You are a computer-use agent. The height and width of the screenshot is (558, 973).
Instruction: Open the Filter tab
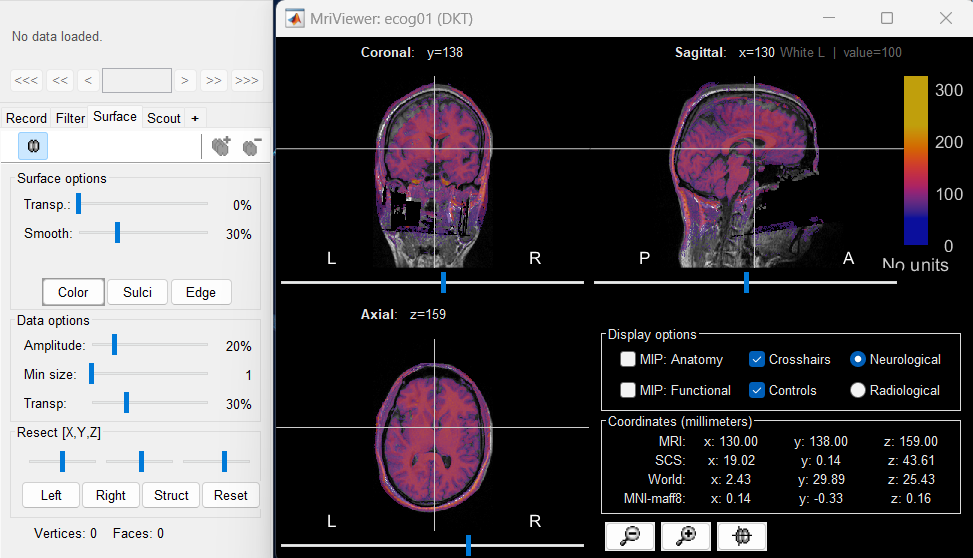point(70,118)
